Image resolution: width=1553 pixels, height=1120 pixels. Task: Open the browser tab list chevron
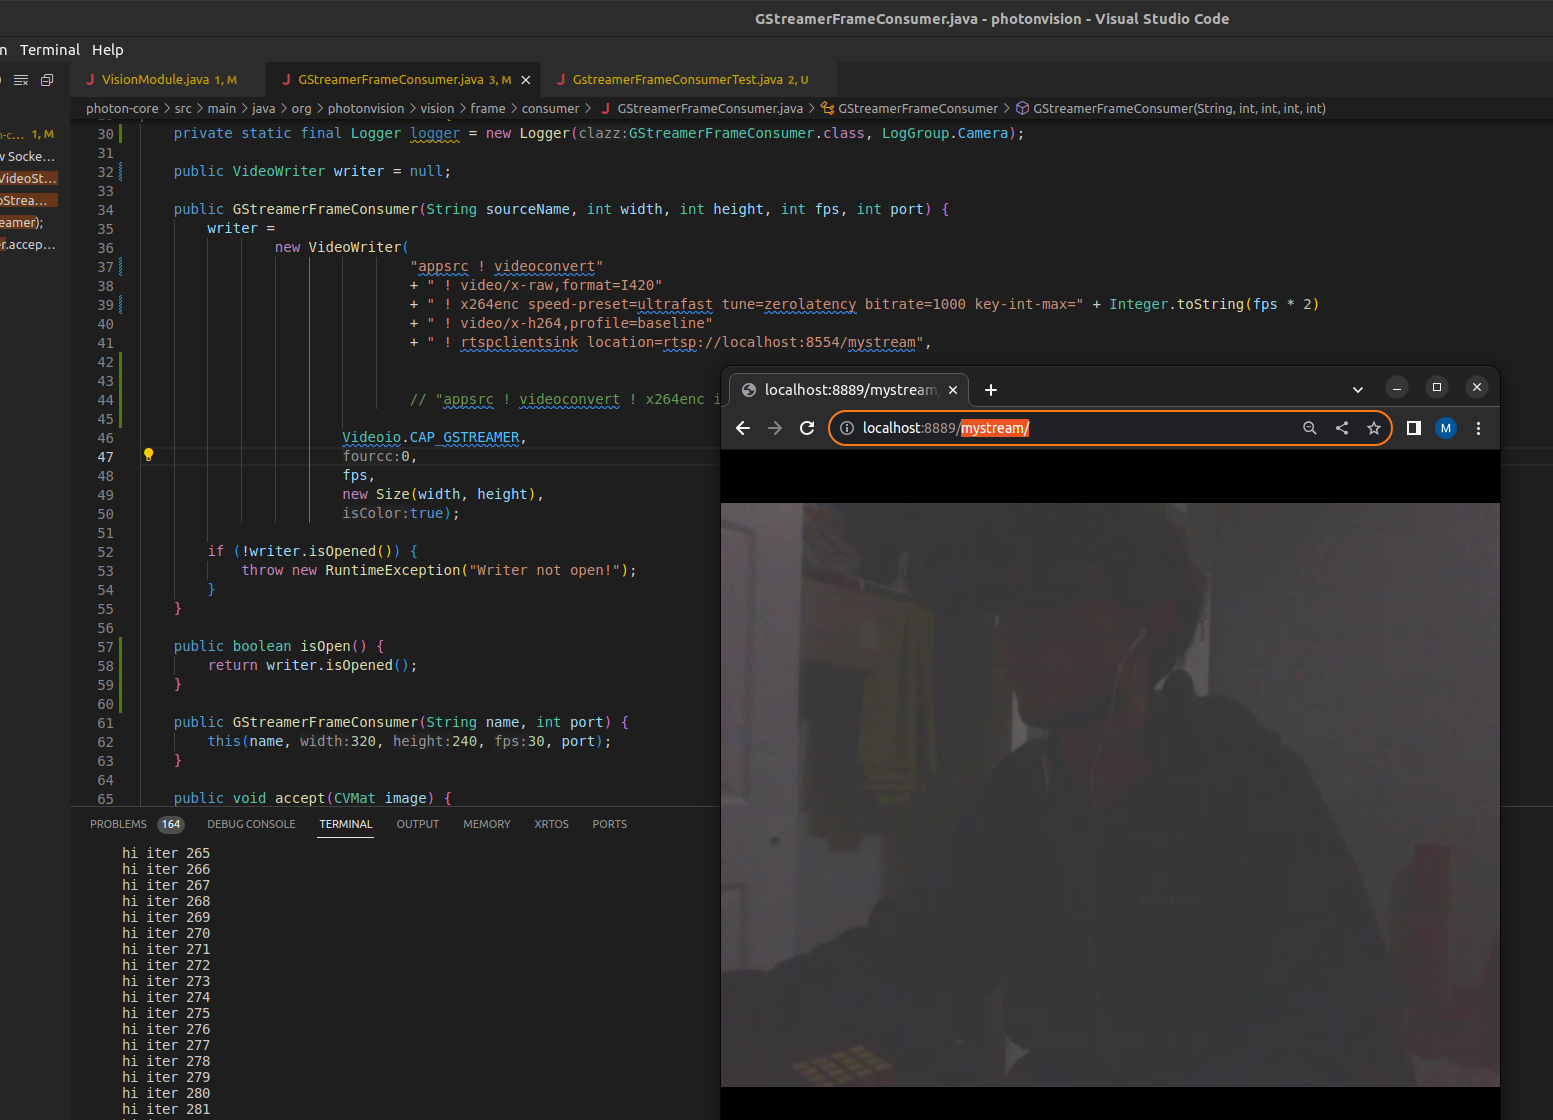[x=1357, y=389]
